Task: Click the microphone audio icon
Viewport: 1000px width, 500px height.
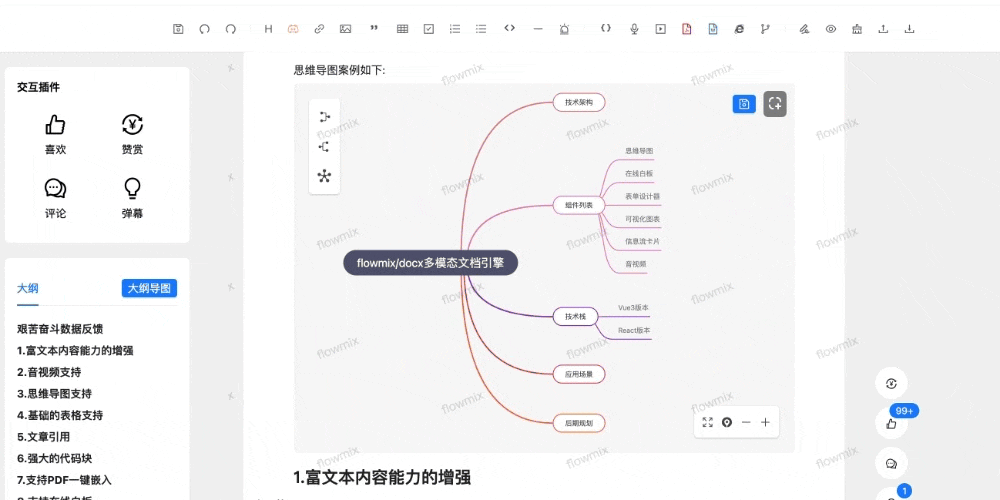Action: [635, 29]
